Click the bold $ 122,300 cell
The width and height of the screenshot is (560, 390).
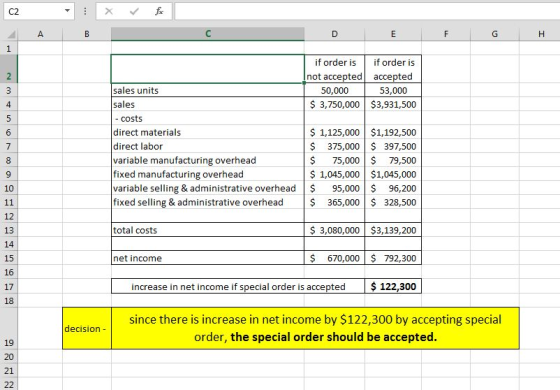[393, 286]
